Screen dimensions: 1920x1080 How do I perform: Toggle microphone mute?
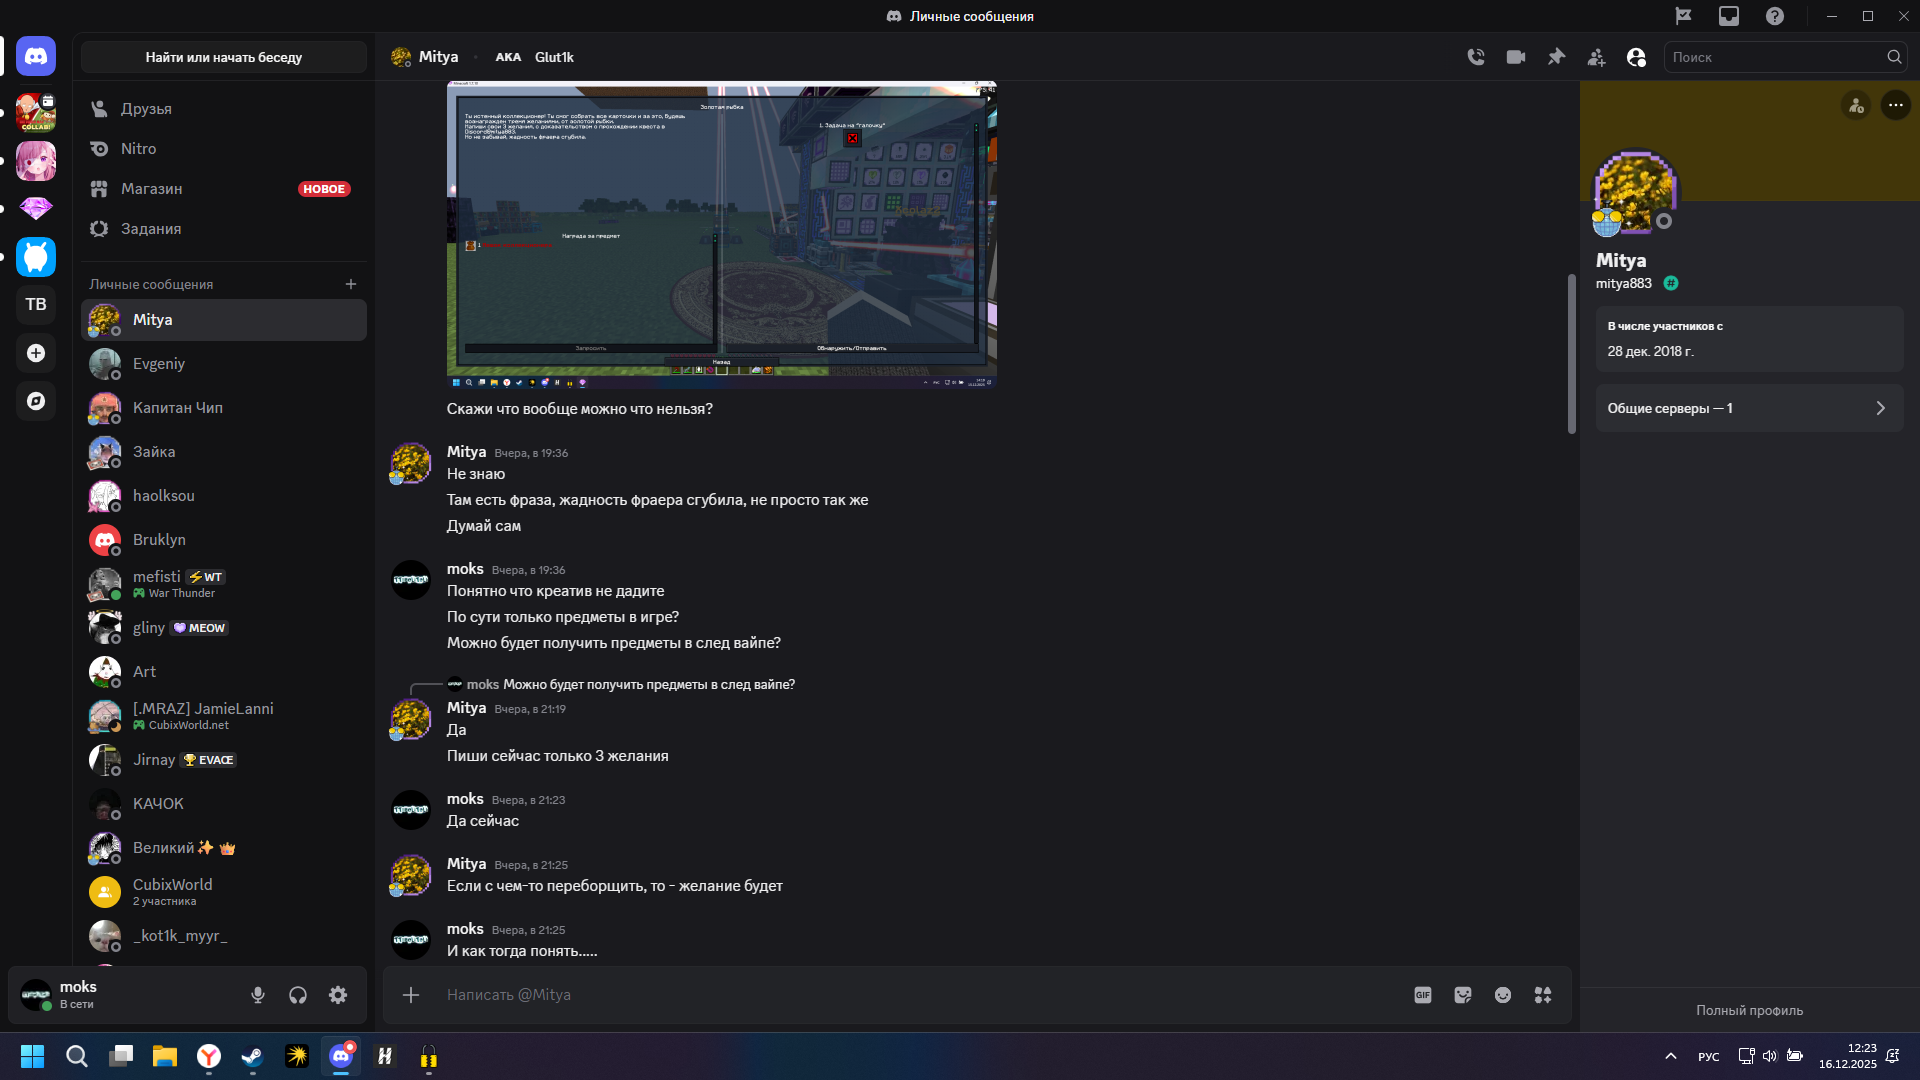258,995
